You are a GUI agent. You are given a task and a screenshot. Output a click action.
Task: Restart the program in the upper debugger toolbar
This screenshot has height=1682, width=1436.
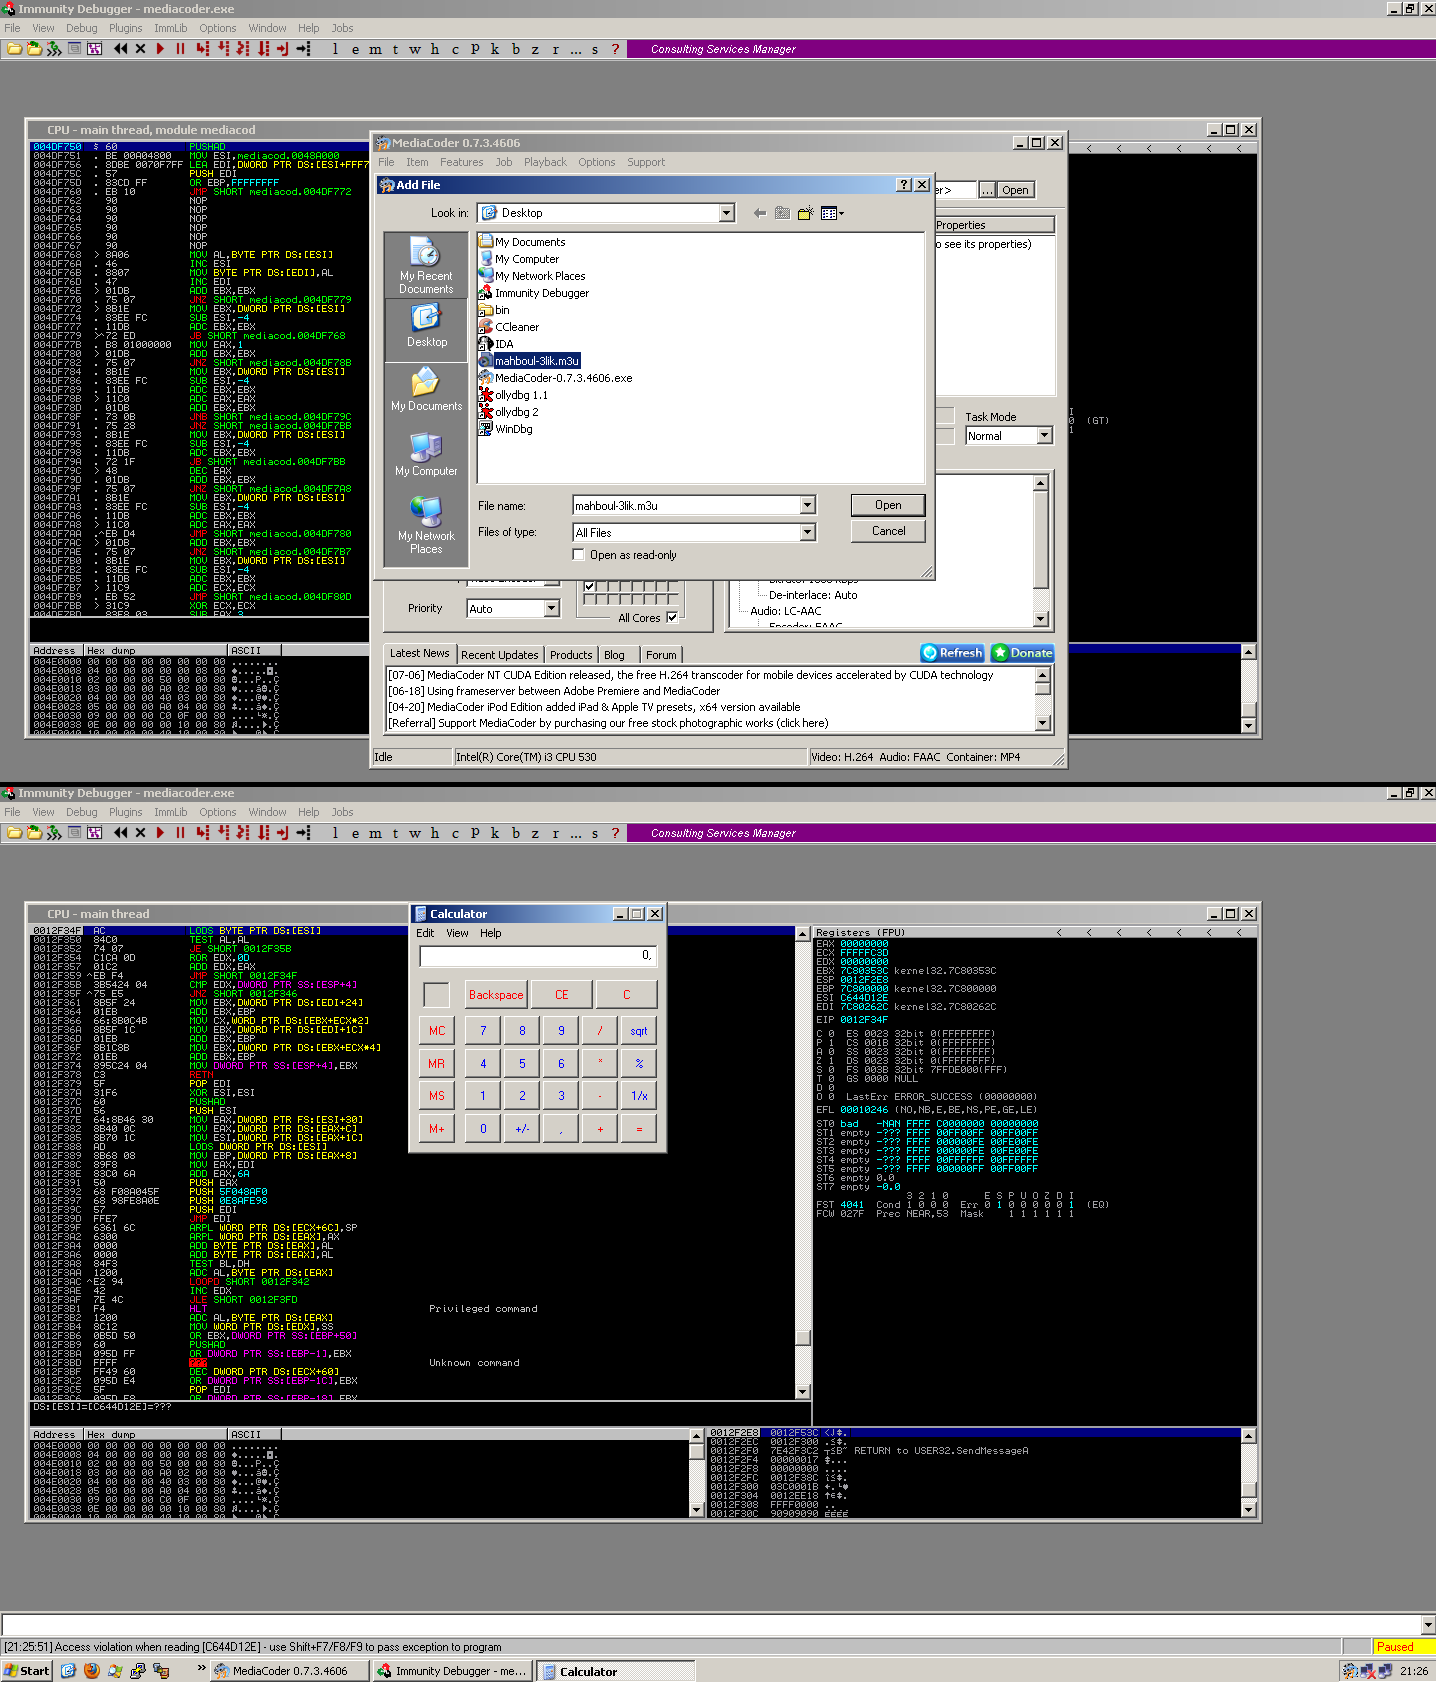(121, 49)
